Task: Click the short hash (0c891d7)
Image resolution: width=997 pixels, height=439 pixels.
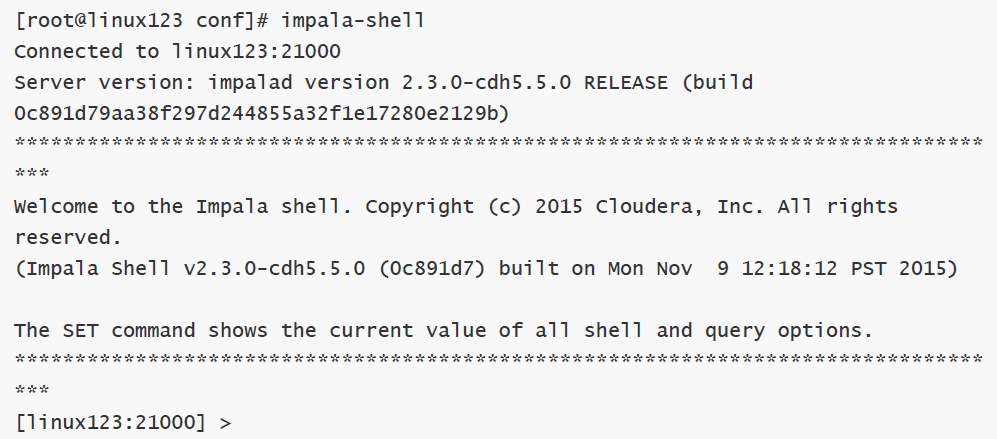Action: (432, 268)
